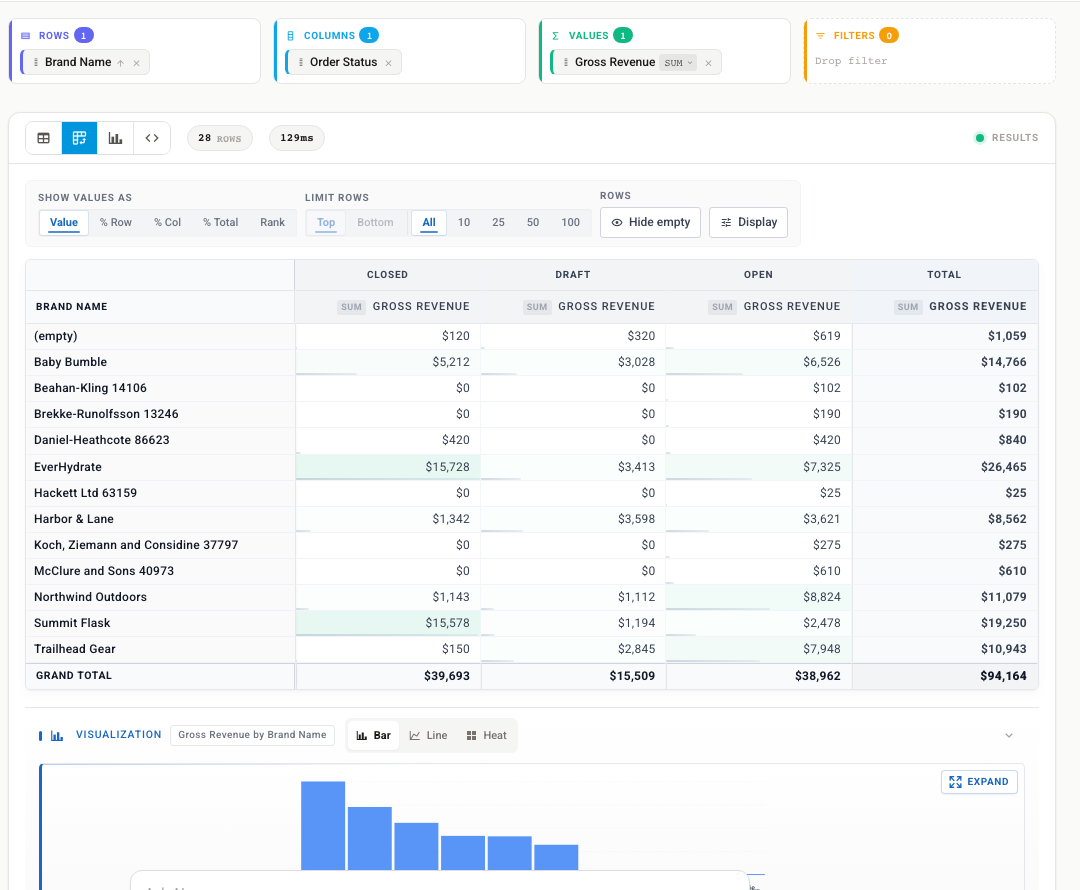
Task: Collapse the Visualization section chevron
Action: pyautogui.click(x=1008, y=736)
